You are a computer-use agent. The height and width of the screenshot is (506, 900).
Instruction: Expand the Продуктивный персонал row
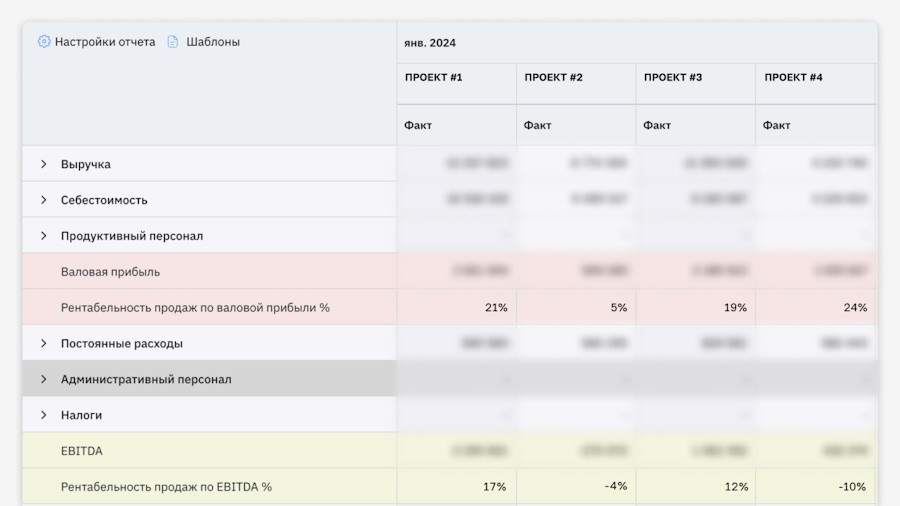point(44,236)
